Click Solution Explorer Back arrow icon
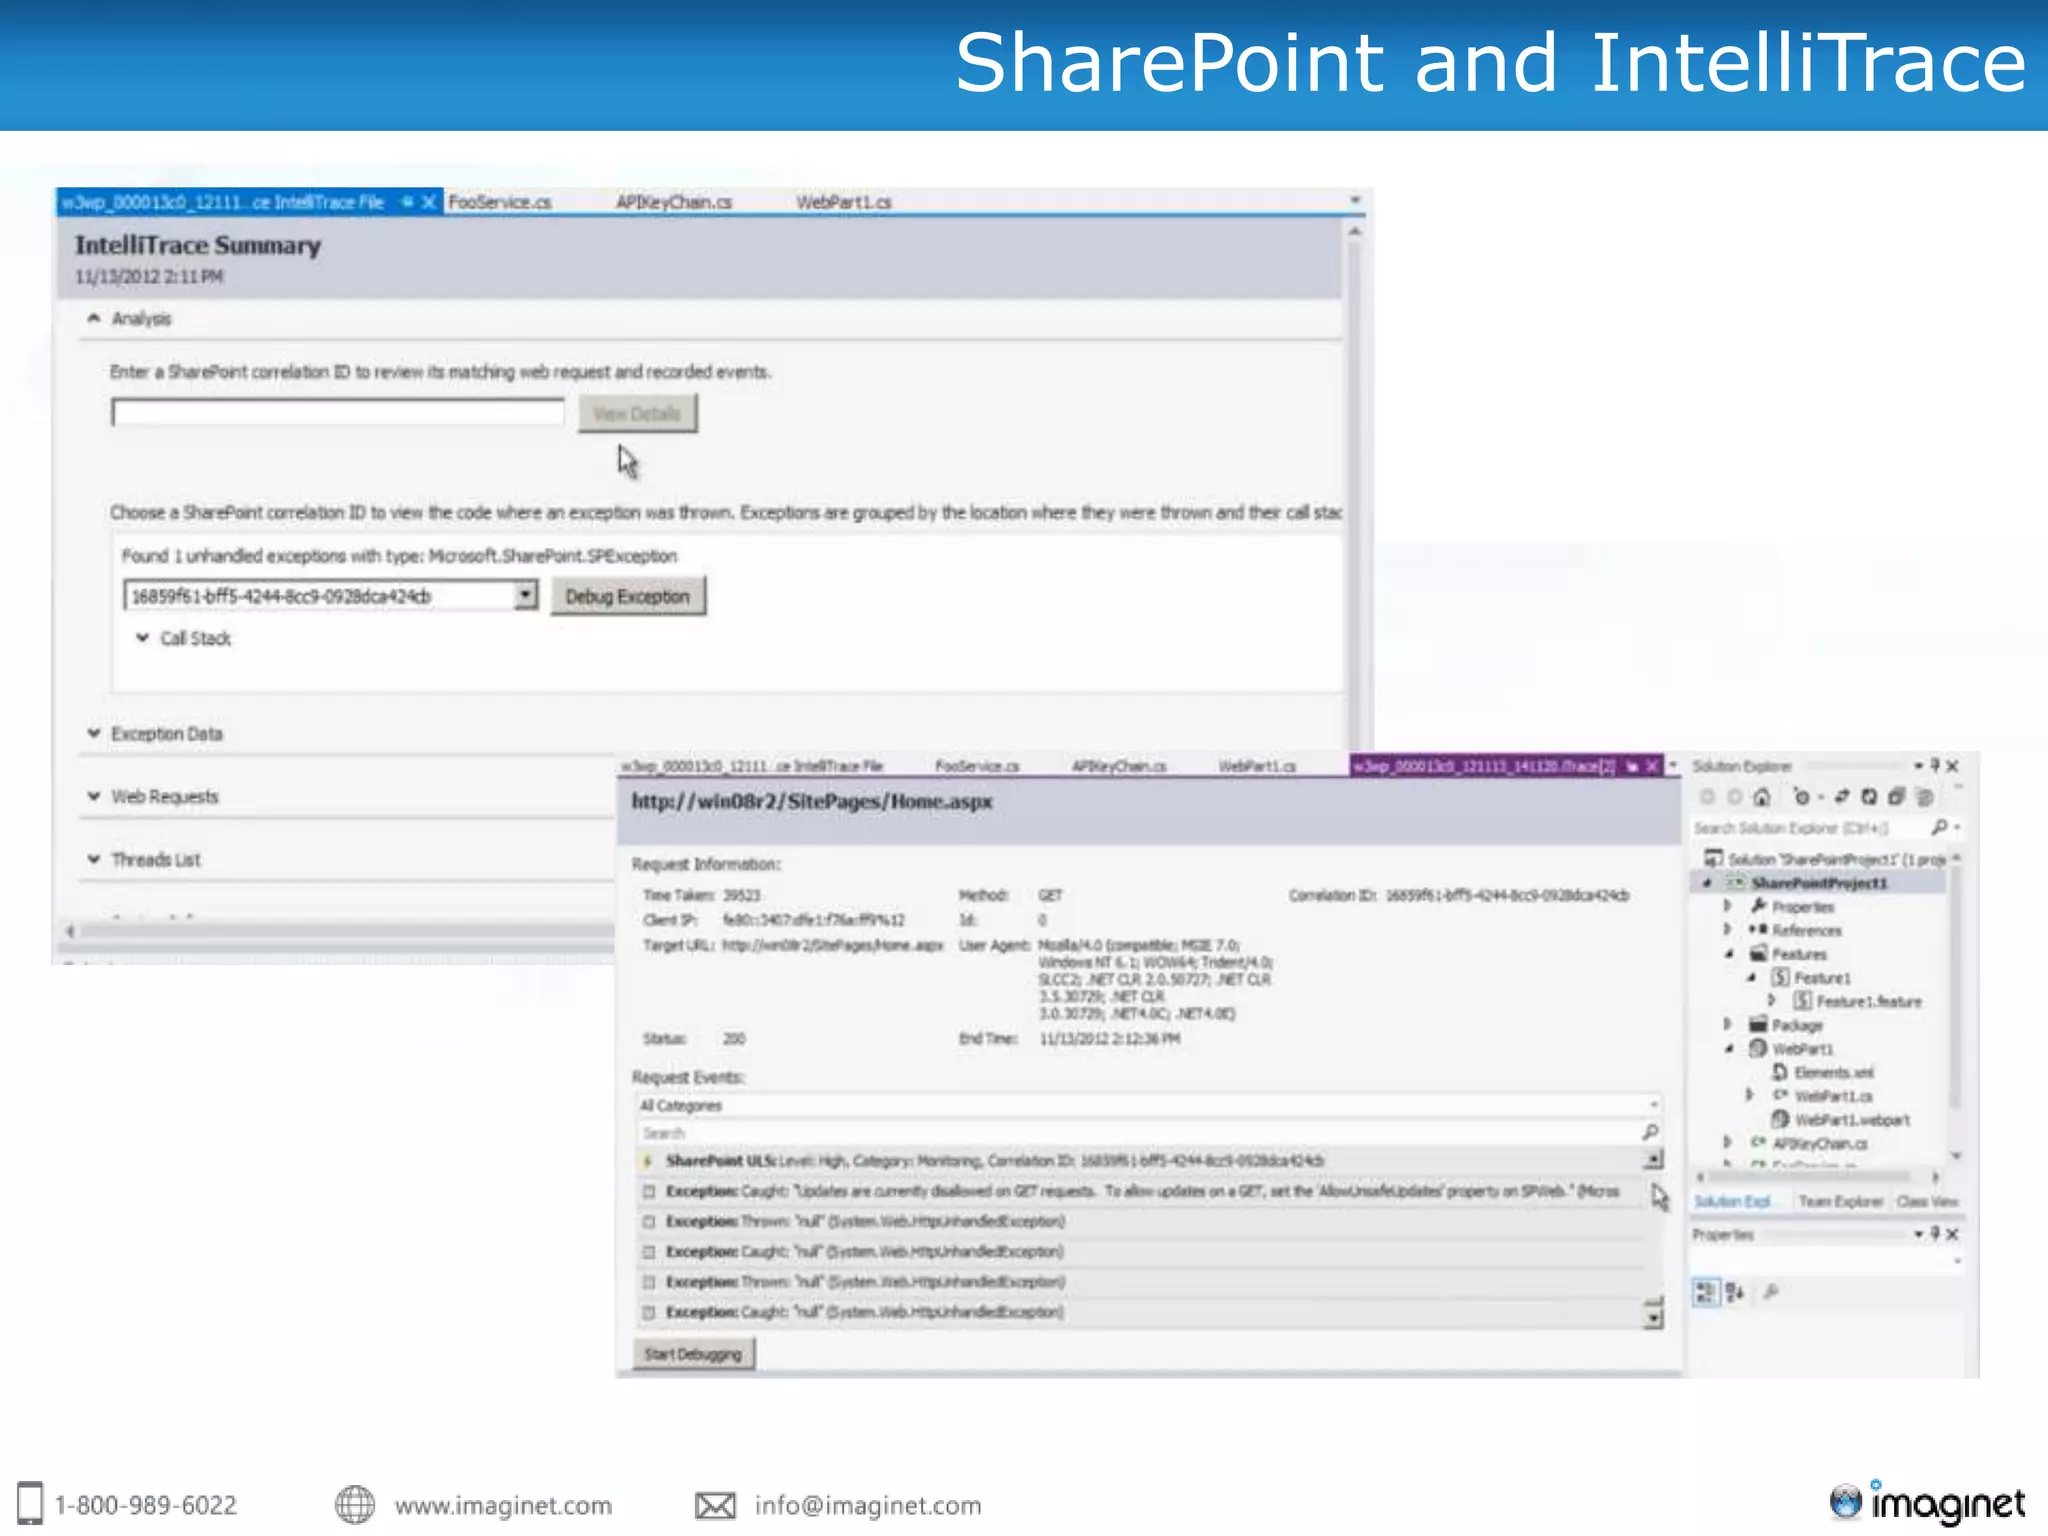 1707,797
